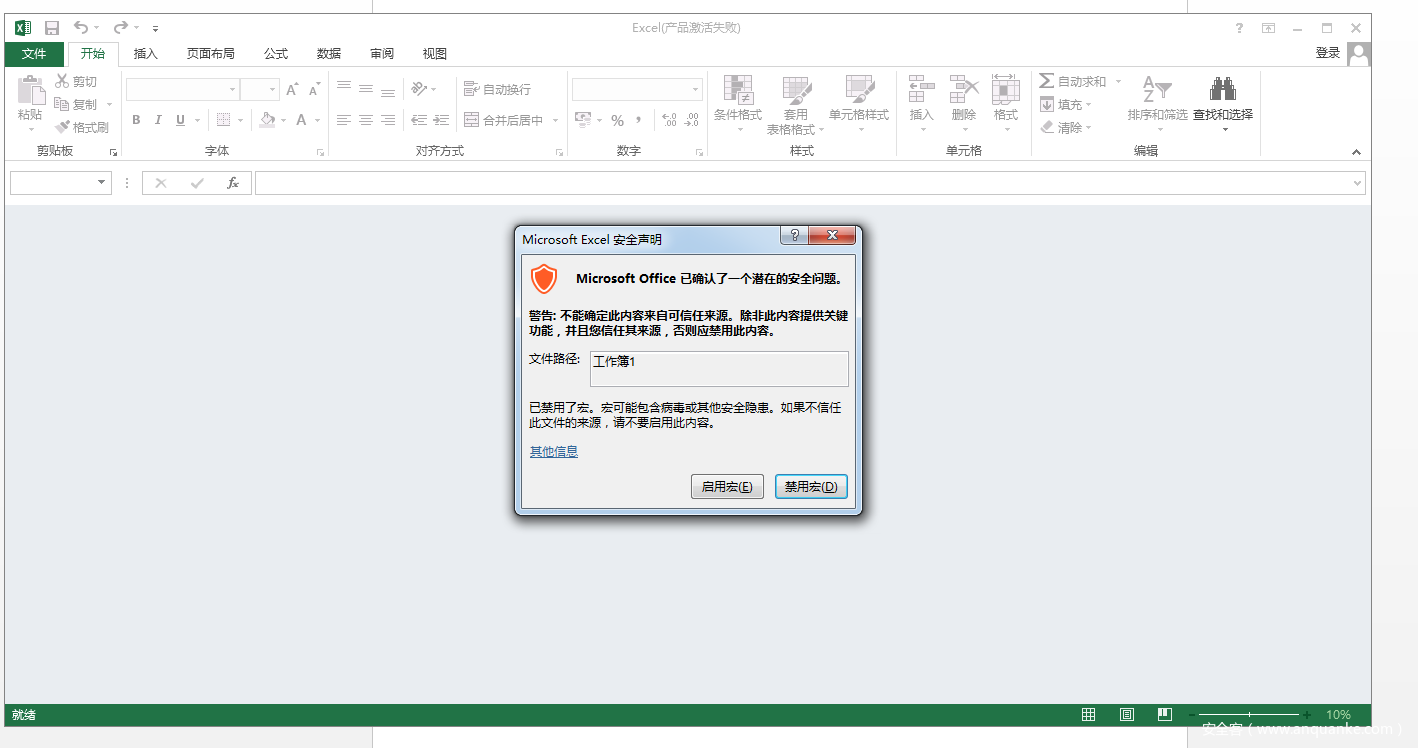Viewport: 1418px width, 748px height.
Task: Click the Insert Function fx icon
Action: pos(232,183)
